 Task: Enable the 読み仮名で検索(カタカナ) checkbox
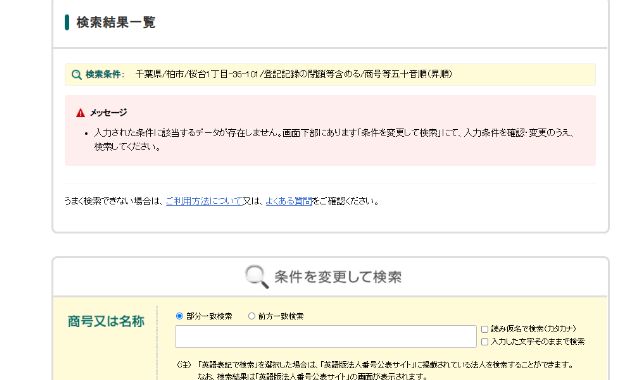tap(484, 329)
